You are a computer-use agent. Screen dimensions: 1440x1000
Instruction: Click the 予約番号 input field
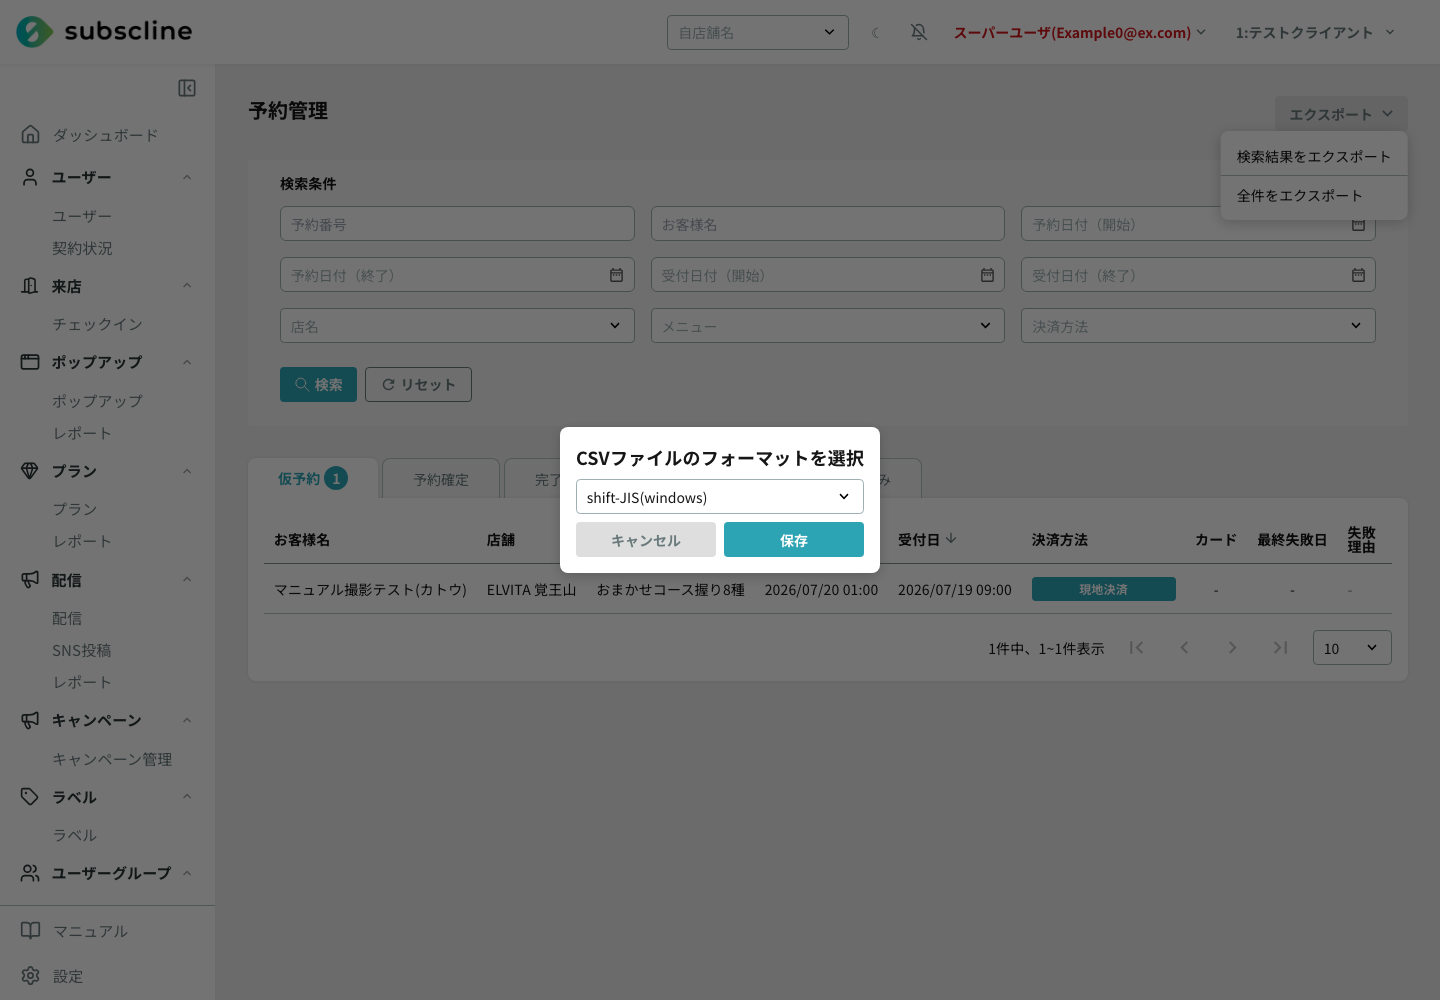[x=457, y=224]
